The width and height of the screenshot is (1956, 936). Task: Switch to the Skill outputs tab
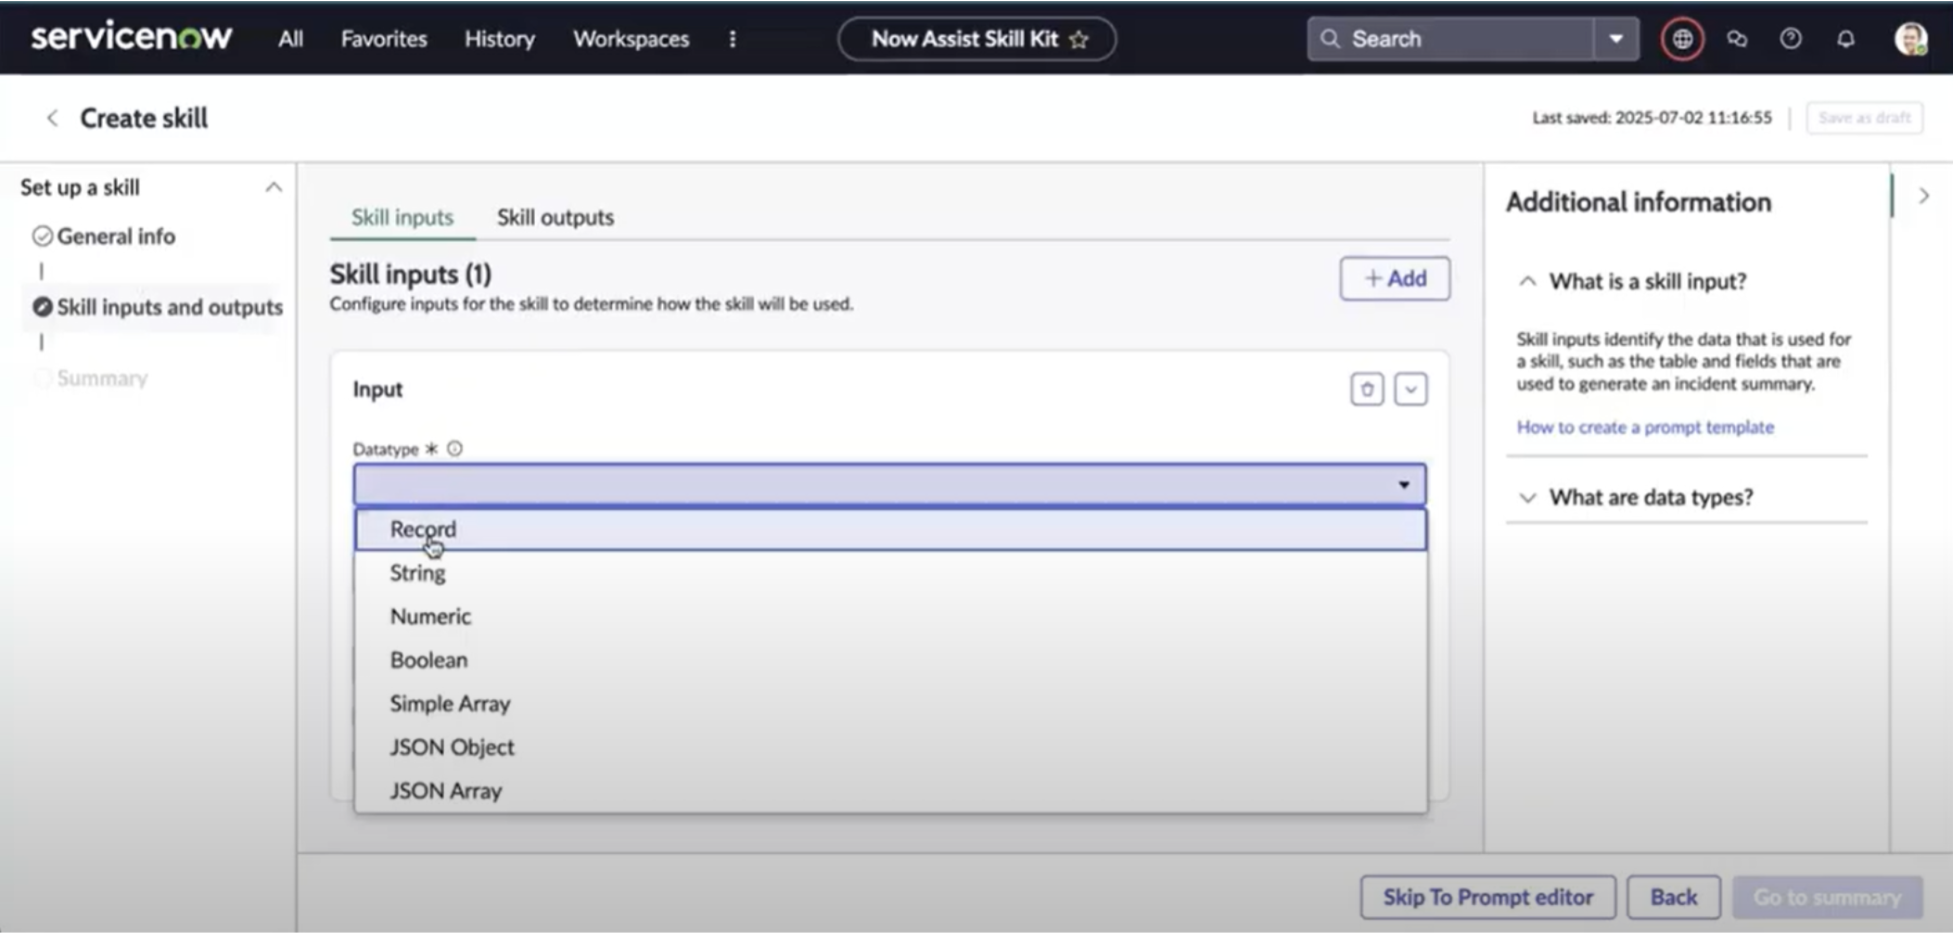click(x=555, y=217)
